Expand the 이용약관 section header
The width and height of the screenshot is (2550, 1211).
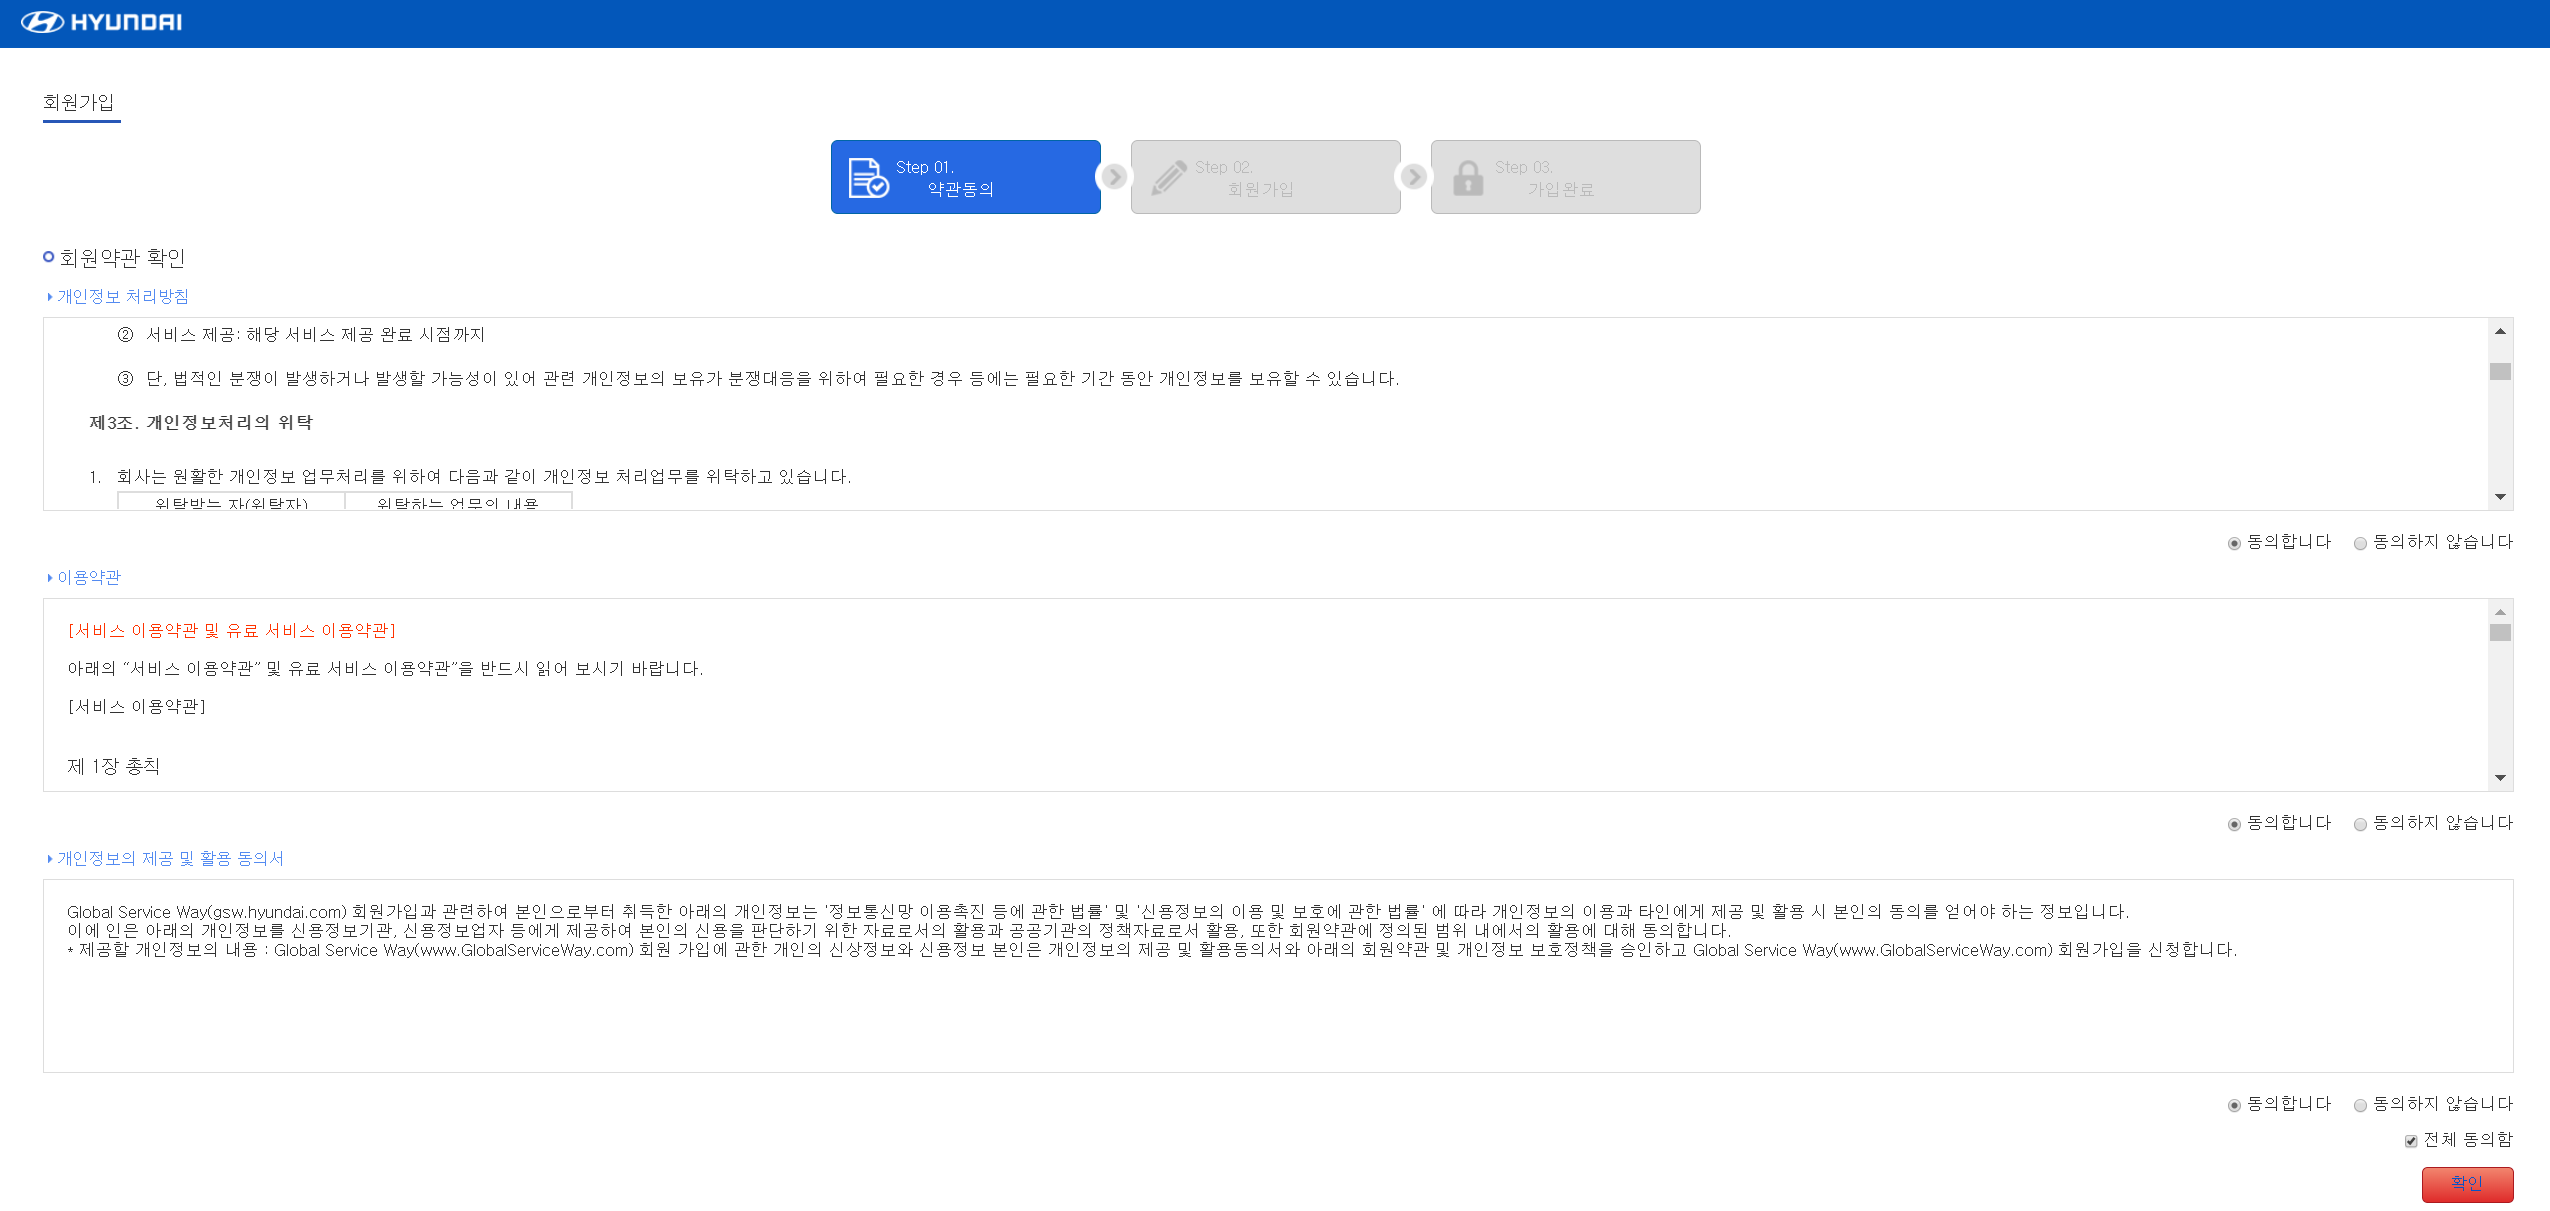click(x=88, y=577)
